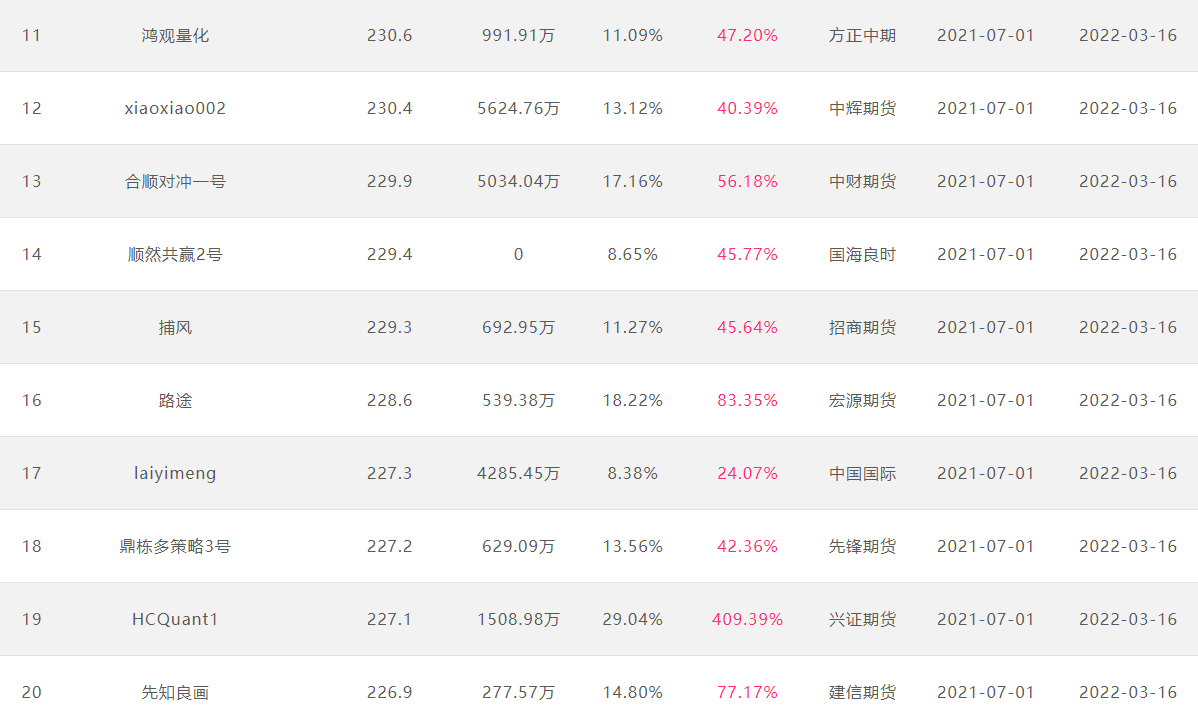Open the 鸿观量化 account link

pyautogui.click(x=175, y=35)
